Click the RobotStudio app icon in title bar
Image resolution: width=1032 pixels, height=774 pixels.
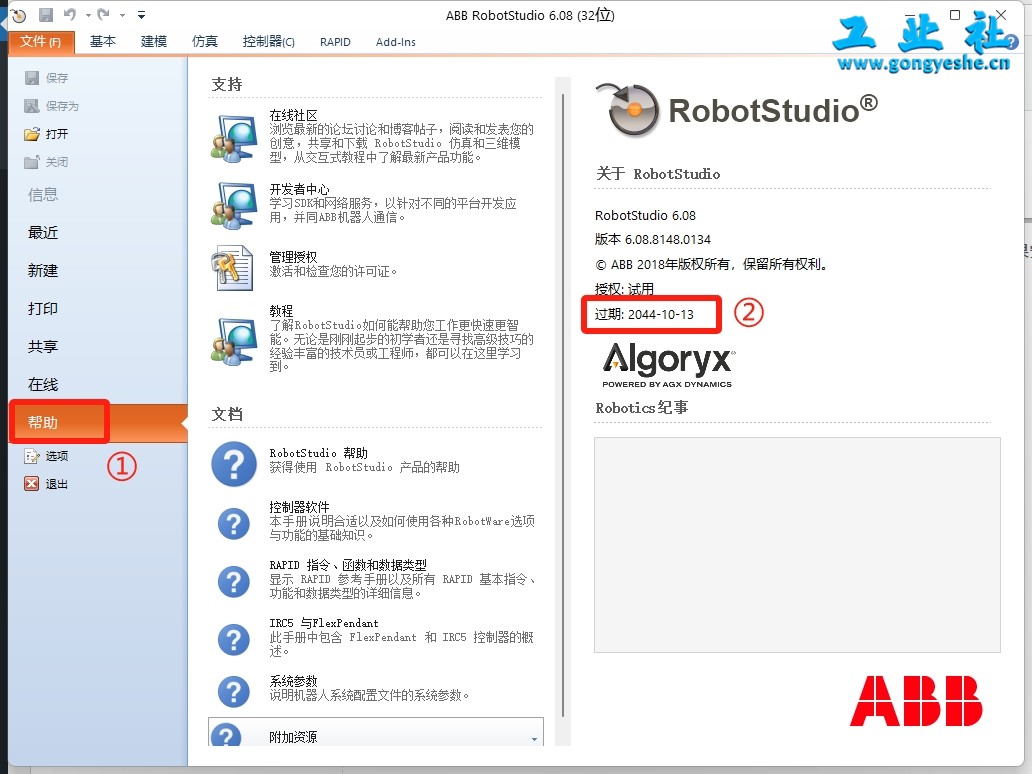[x=18, y=15]
